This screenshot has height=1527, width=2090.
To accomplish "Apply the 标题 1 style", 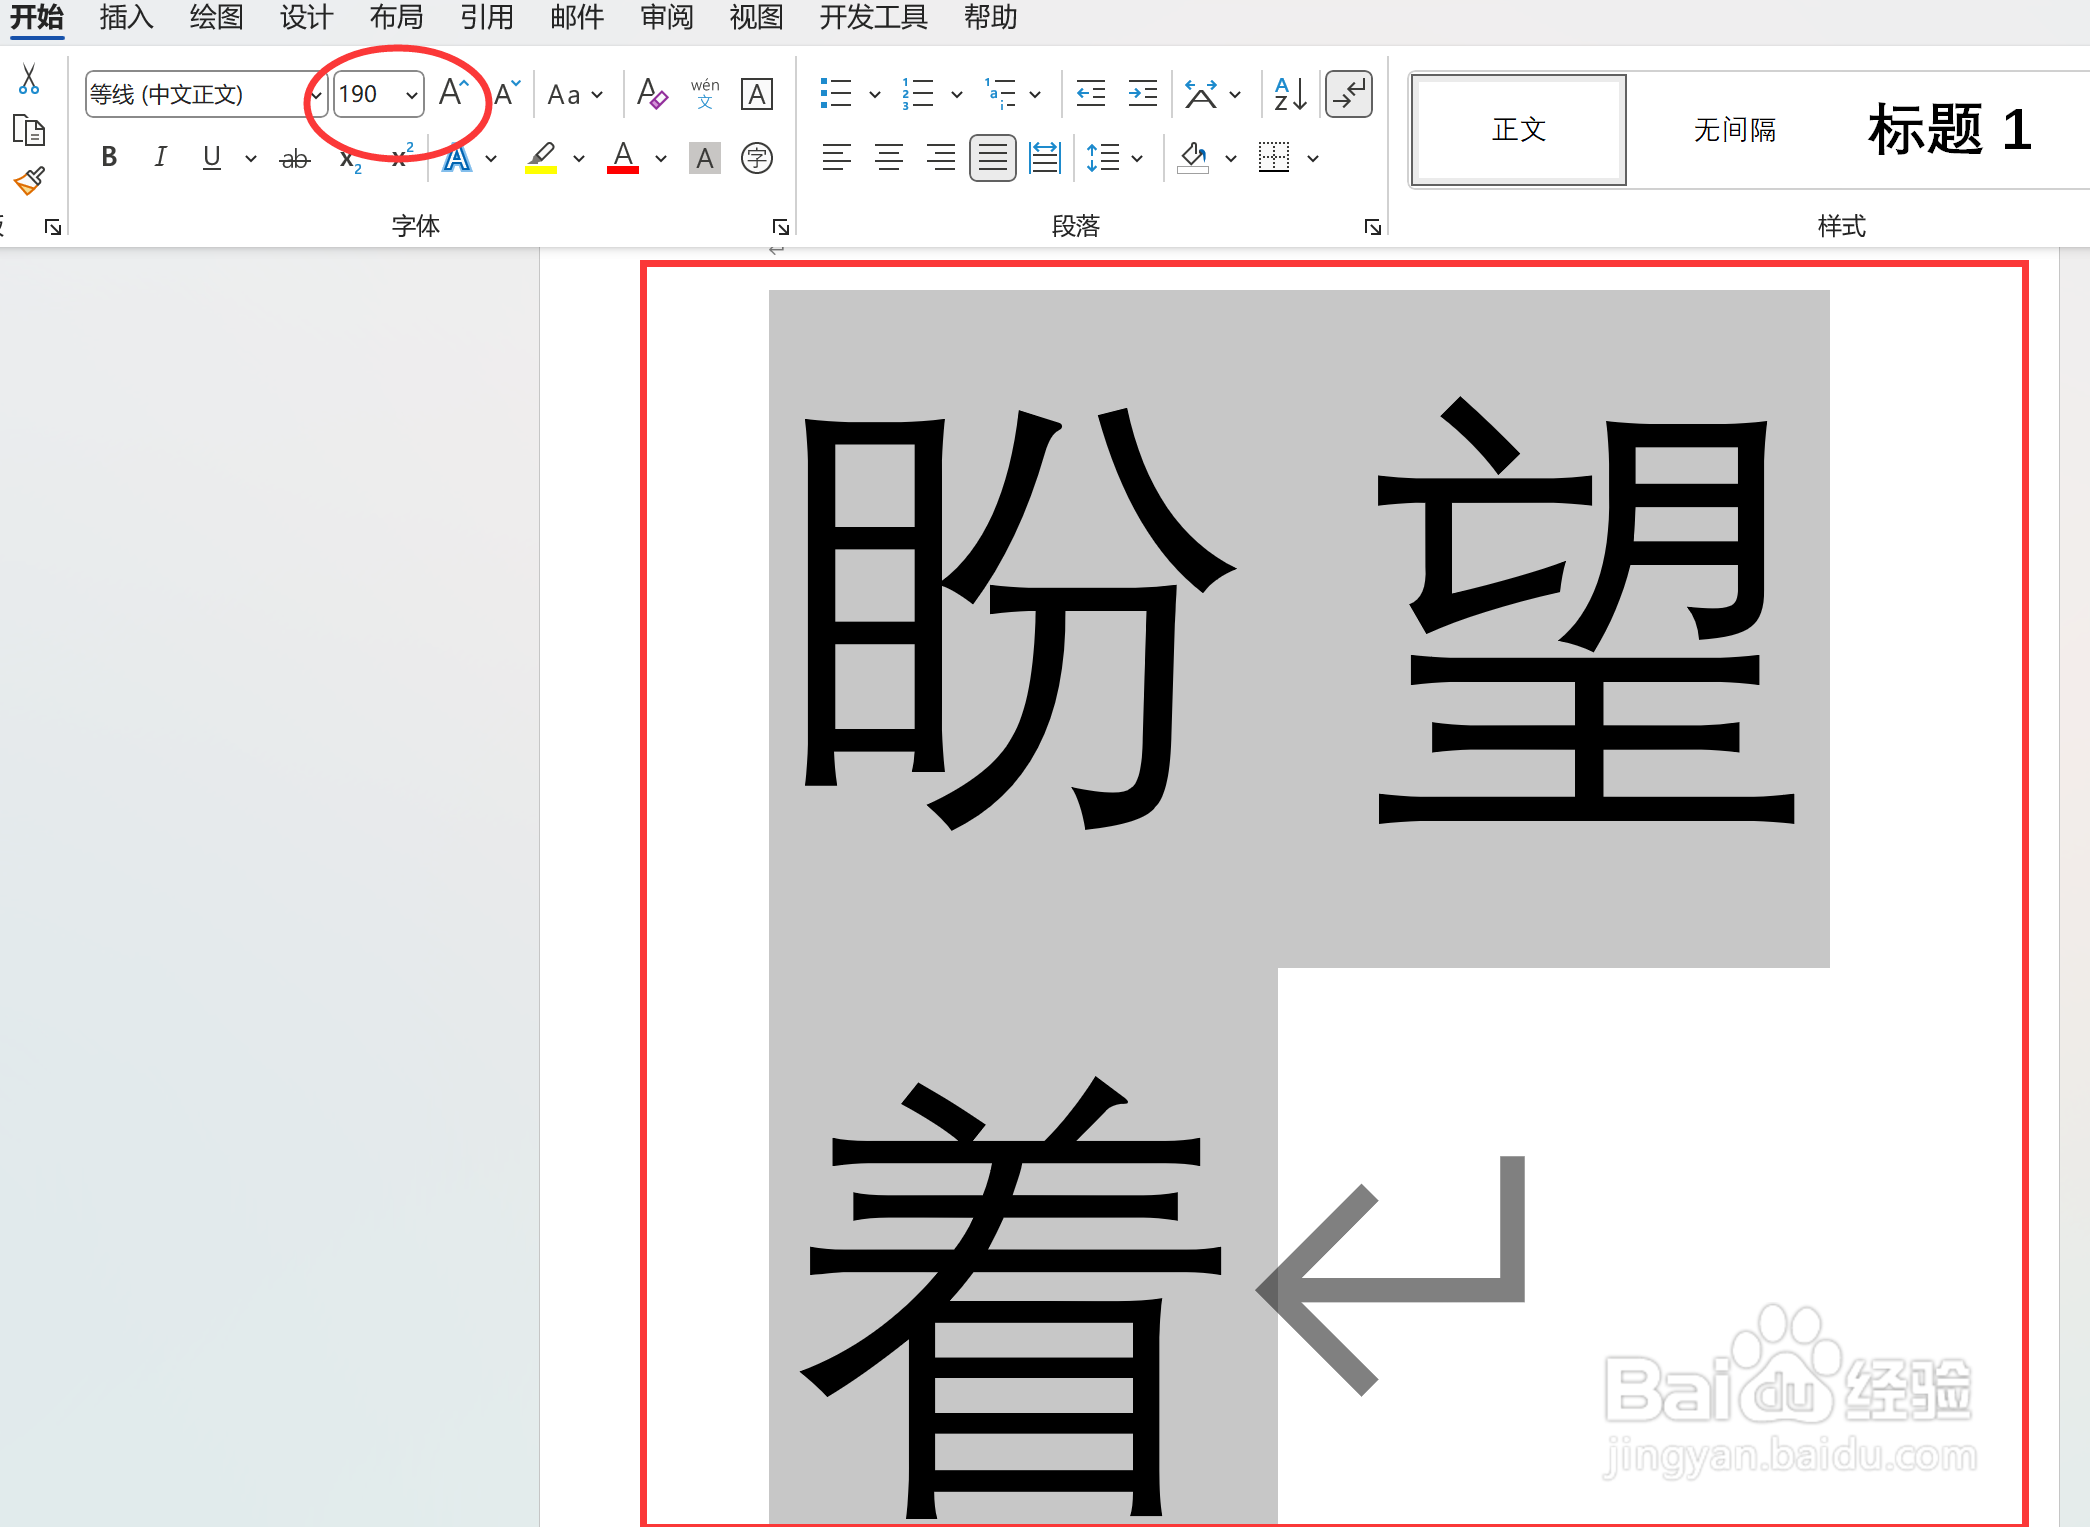I will pos(1948,130).
